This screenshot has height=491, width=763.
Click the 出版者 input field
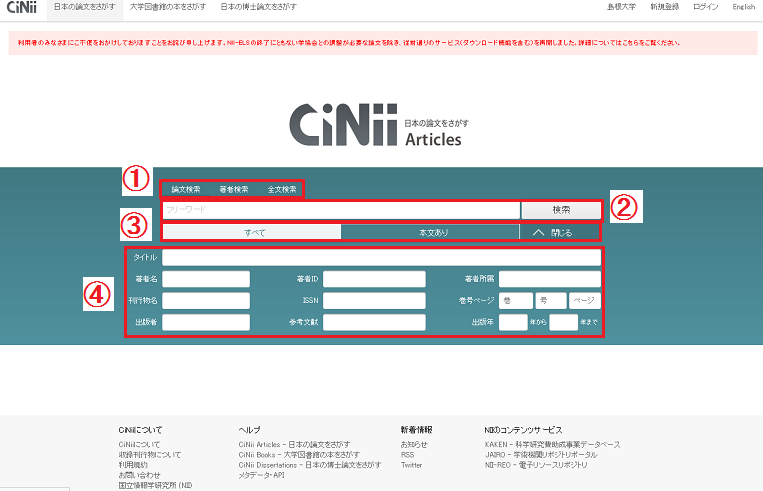pos(206,322)
